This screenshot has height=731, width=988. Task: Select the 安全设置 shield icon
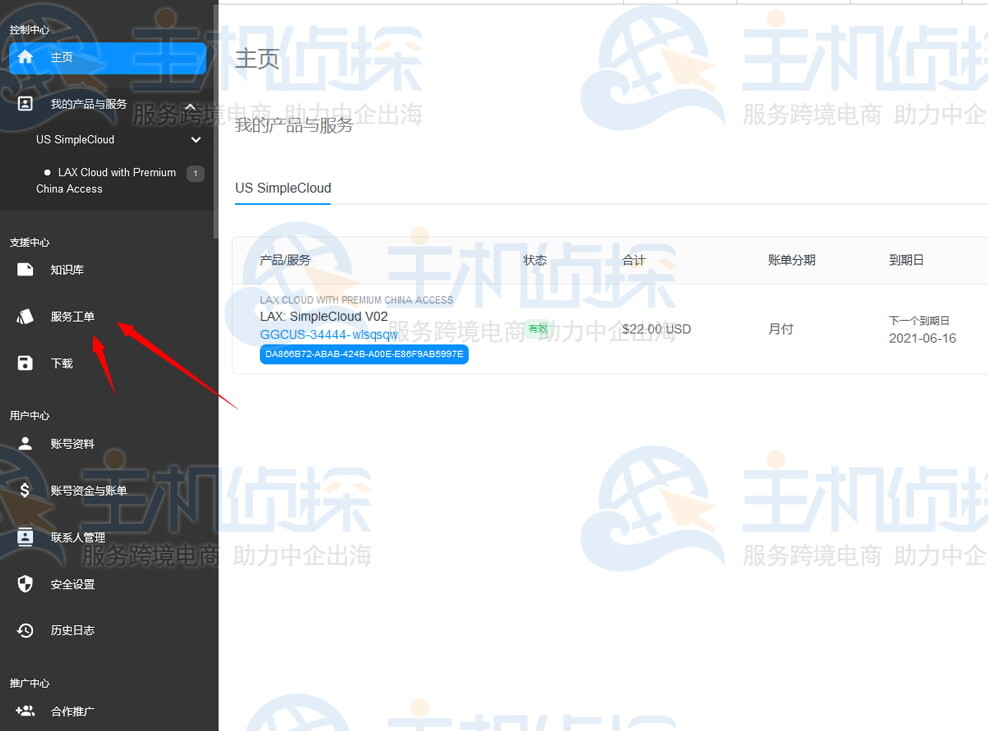click(x=24, y=584)
